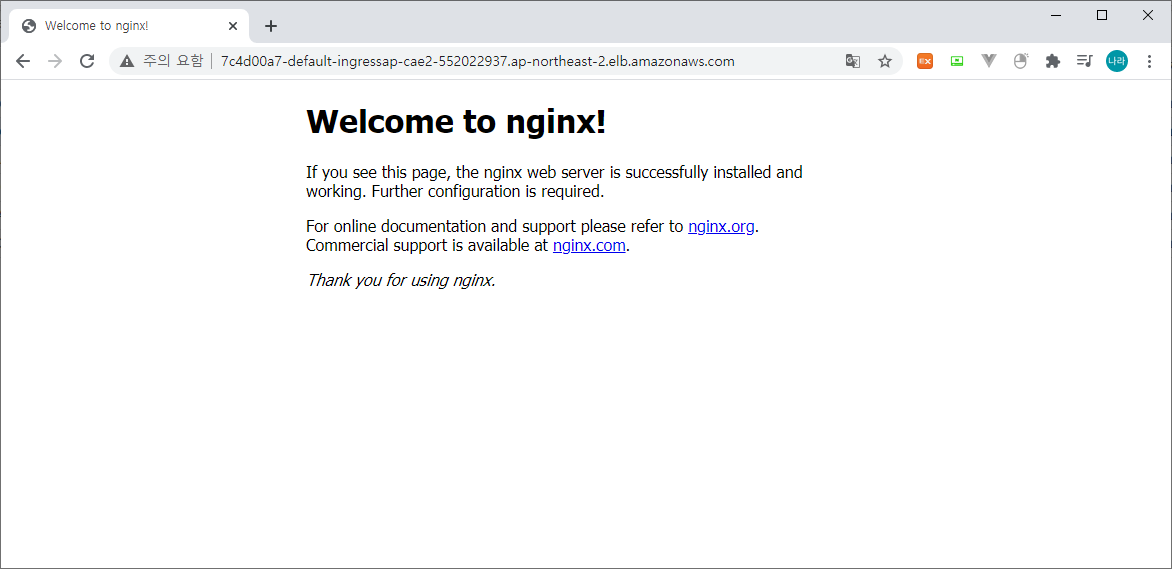Image resolution: width=1172 pixels, height=569 pixels.
Task: Select the Welcome to nginx! tab
Action: pos(128,26)
